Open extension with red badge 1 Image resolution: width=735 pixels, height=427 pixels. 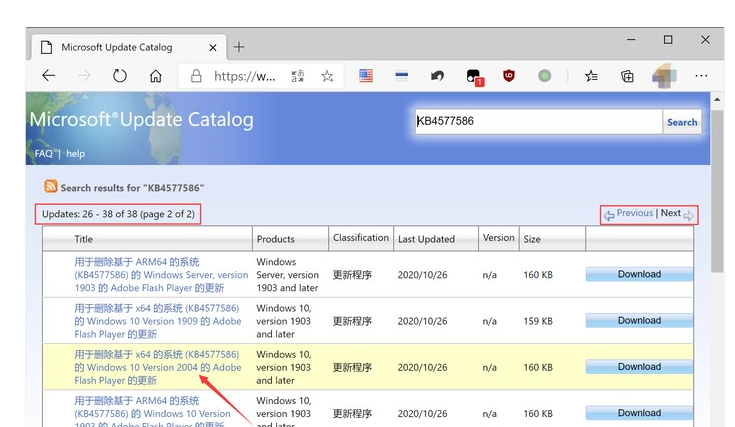click(x=474, y=77)
